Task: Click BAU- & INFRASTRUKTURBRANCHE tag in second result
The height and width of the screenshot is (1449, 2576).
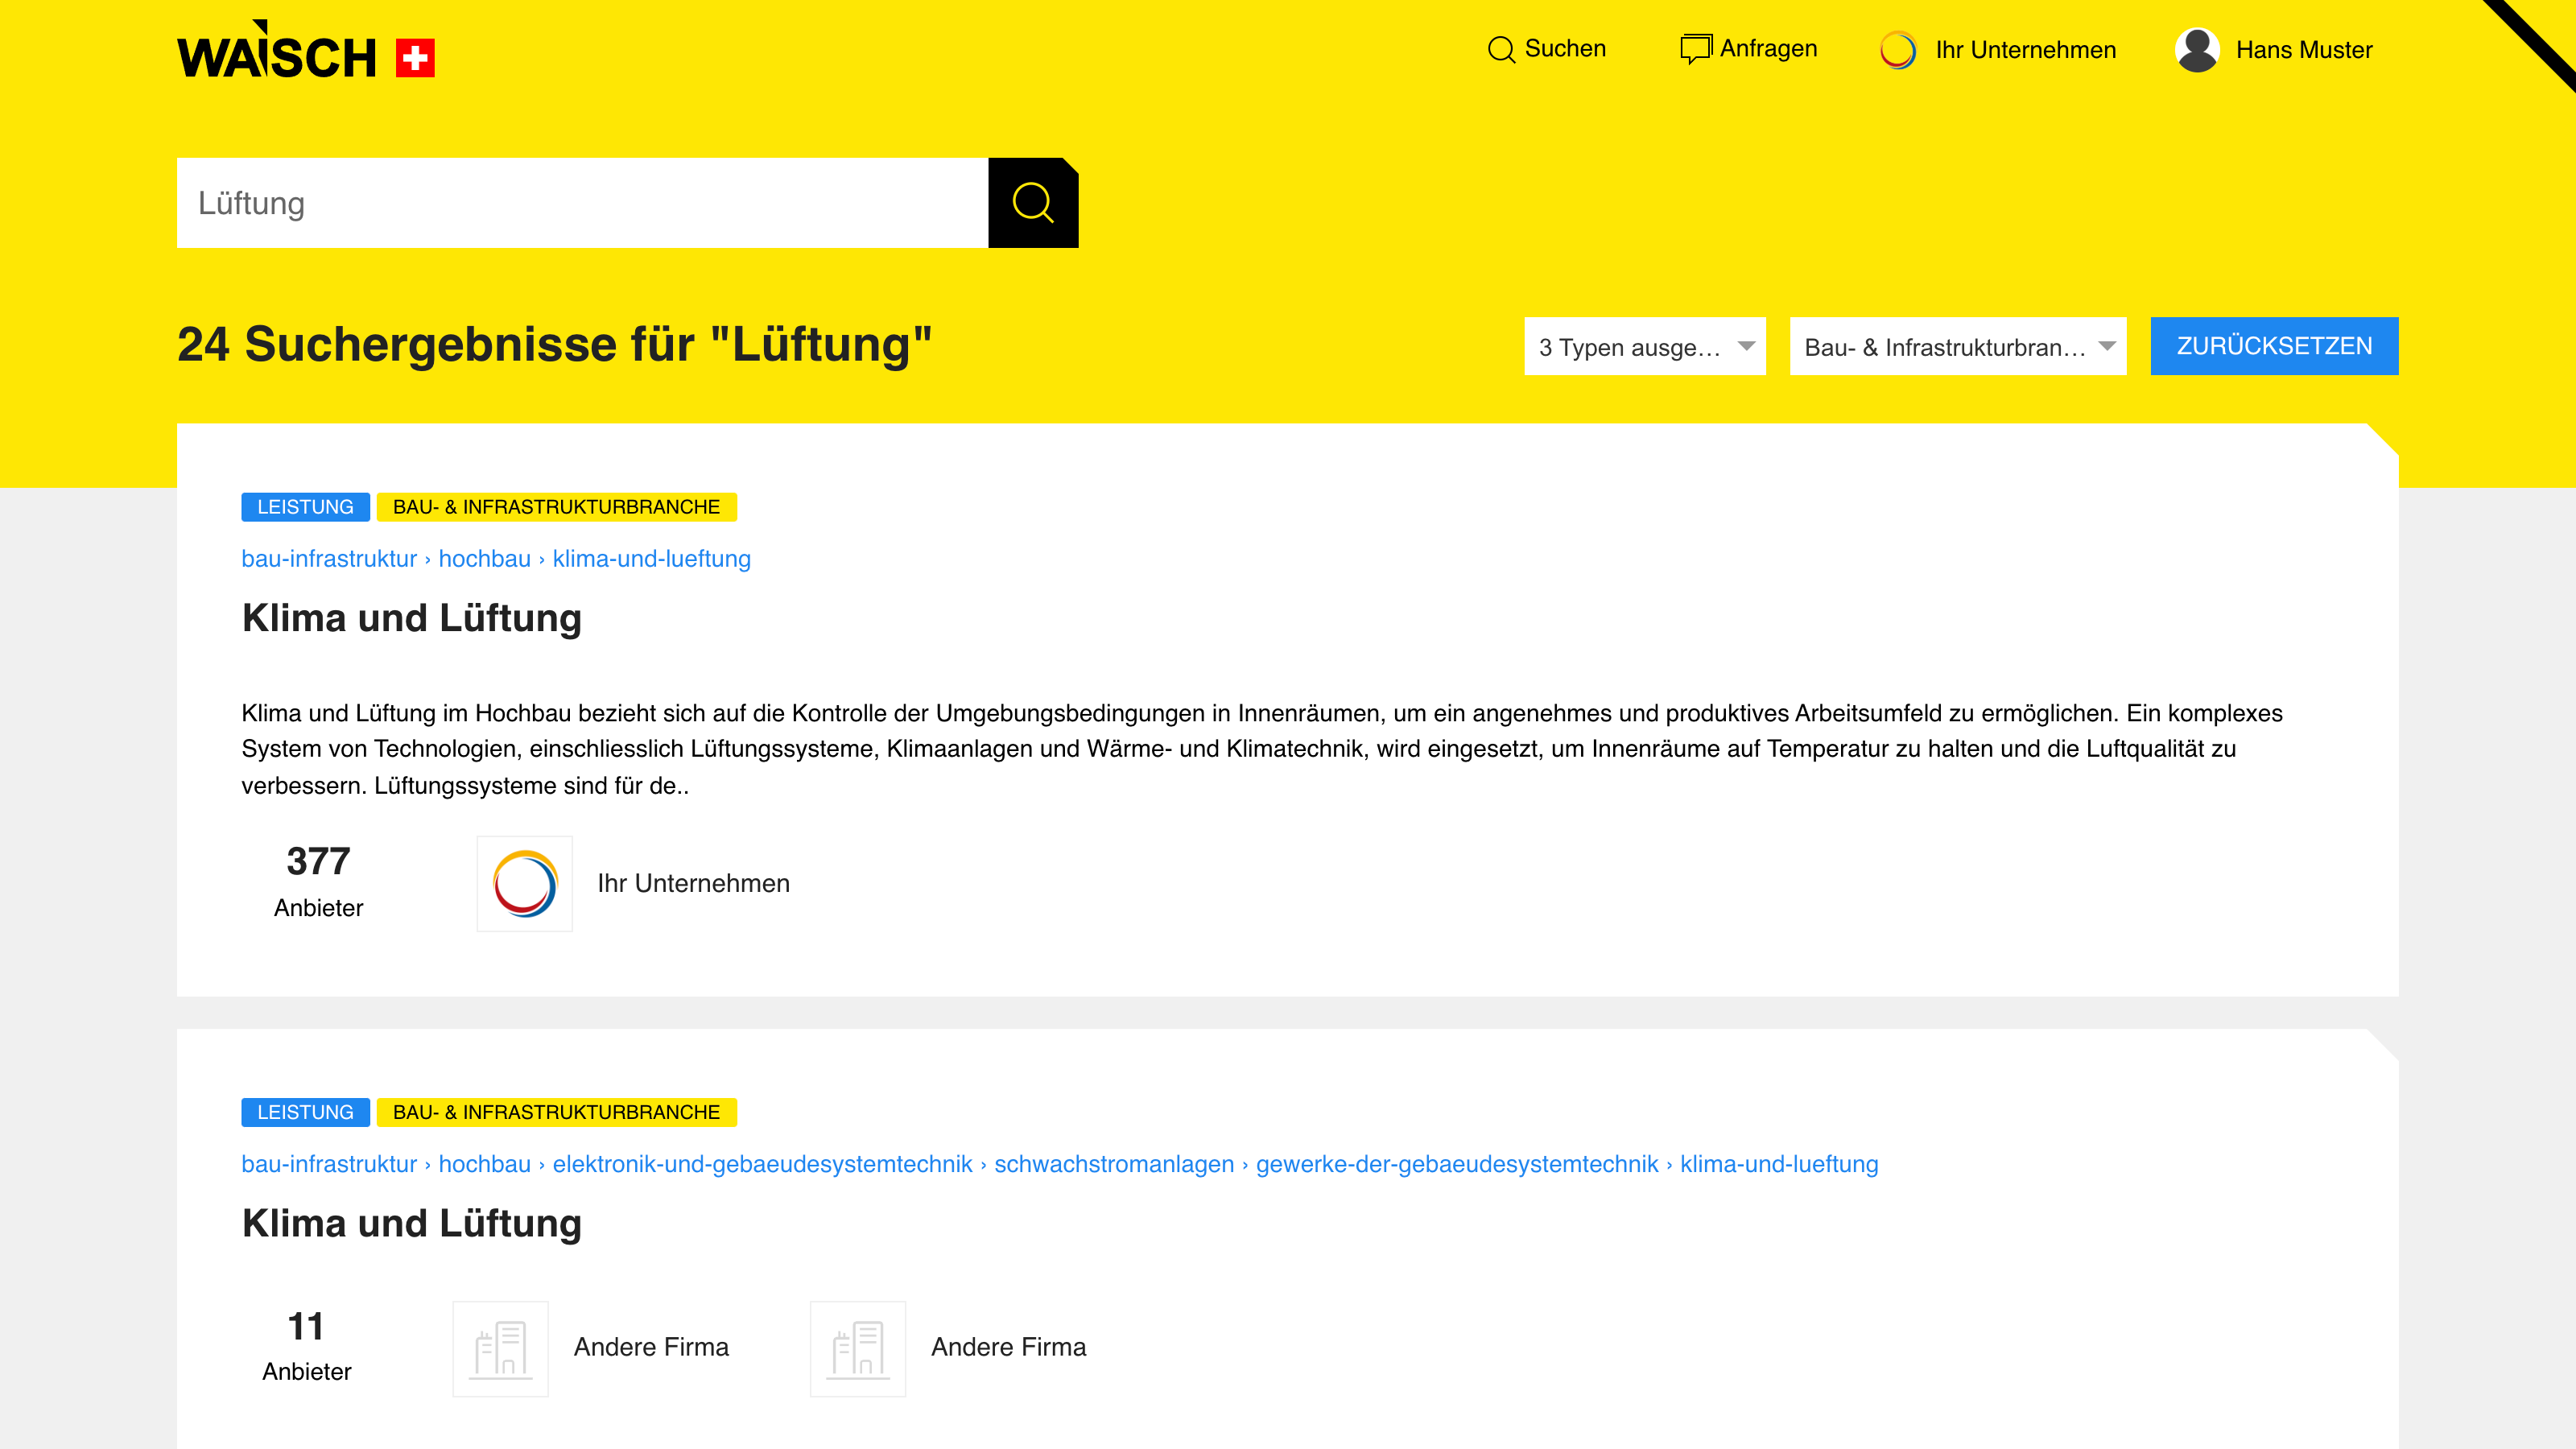Action: coord(556,1112)
